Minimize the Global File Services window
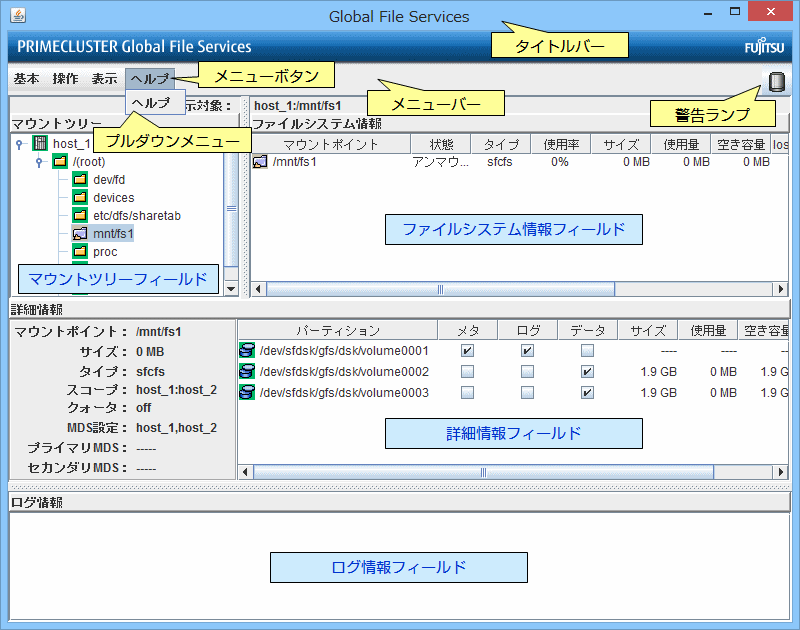The height and width of the screenshot is (630, 800). (x=708, y=12)
